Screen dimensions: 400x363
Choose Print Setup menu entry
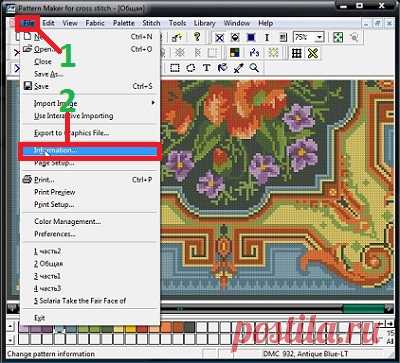click(90, 205)
